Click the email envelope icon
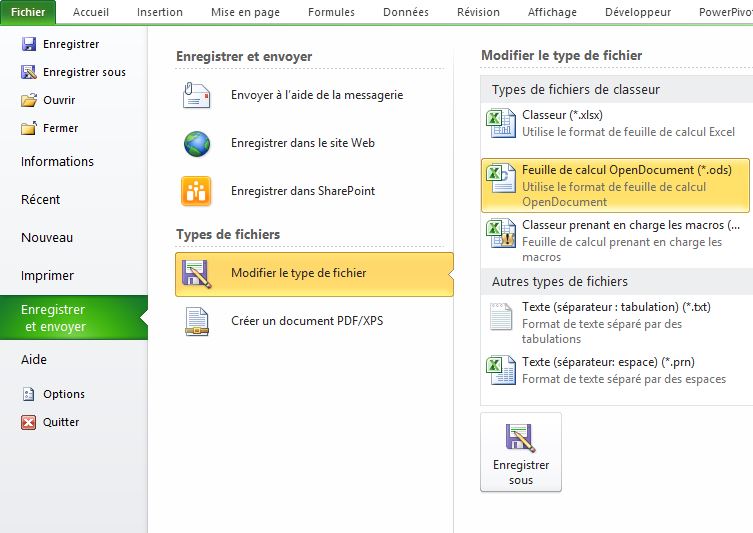The image size is (753, 533). pos(196,95)
